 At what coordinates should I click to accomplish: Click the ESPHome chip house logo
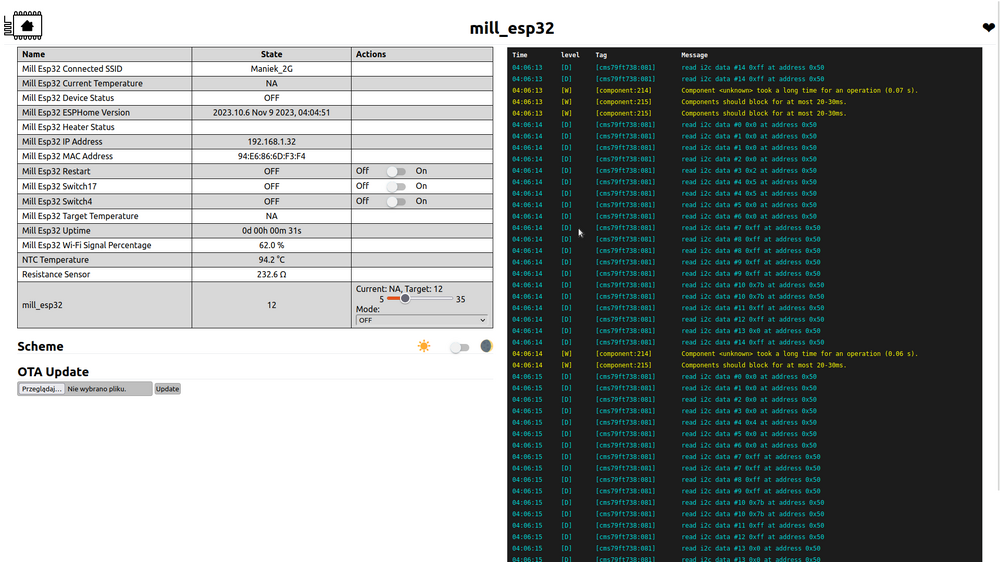(25, 26)
